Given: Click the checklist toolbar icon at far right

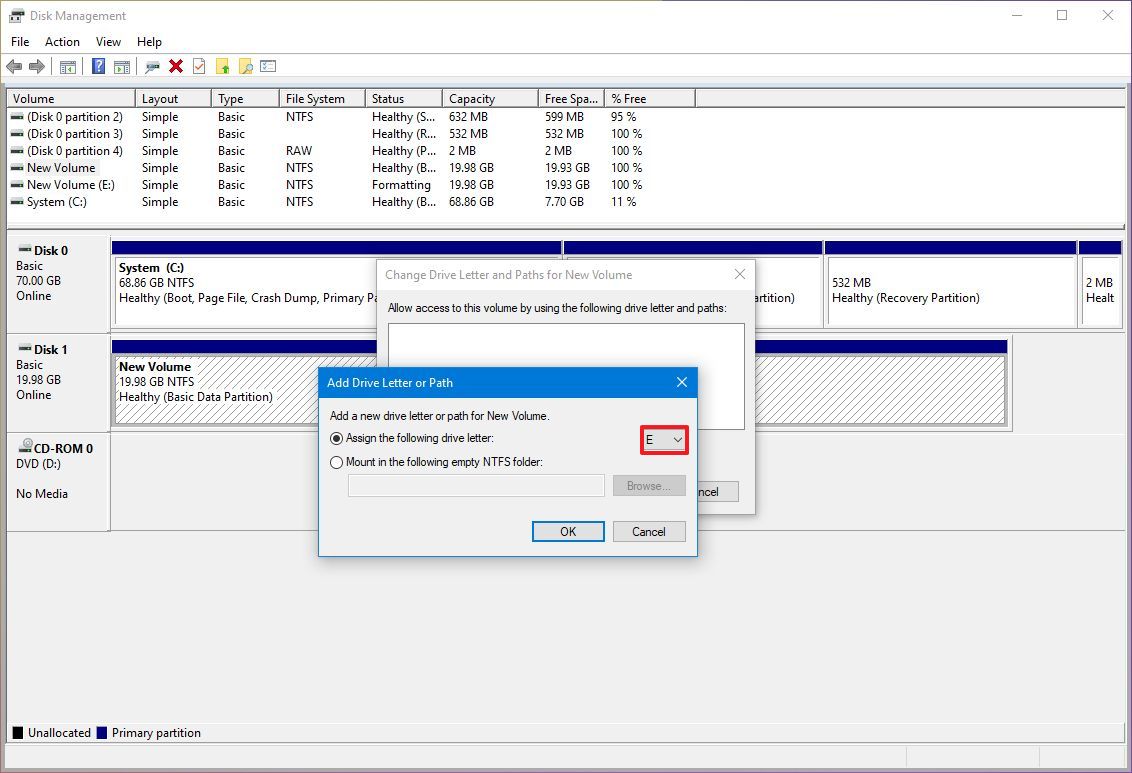Looking at the screenshot, I should (x=267, y=66).
